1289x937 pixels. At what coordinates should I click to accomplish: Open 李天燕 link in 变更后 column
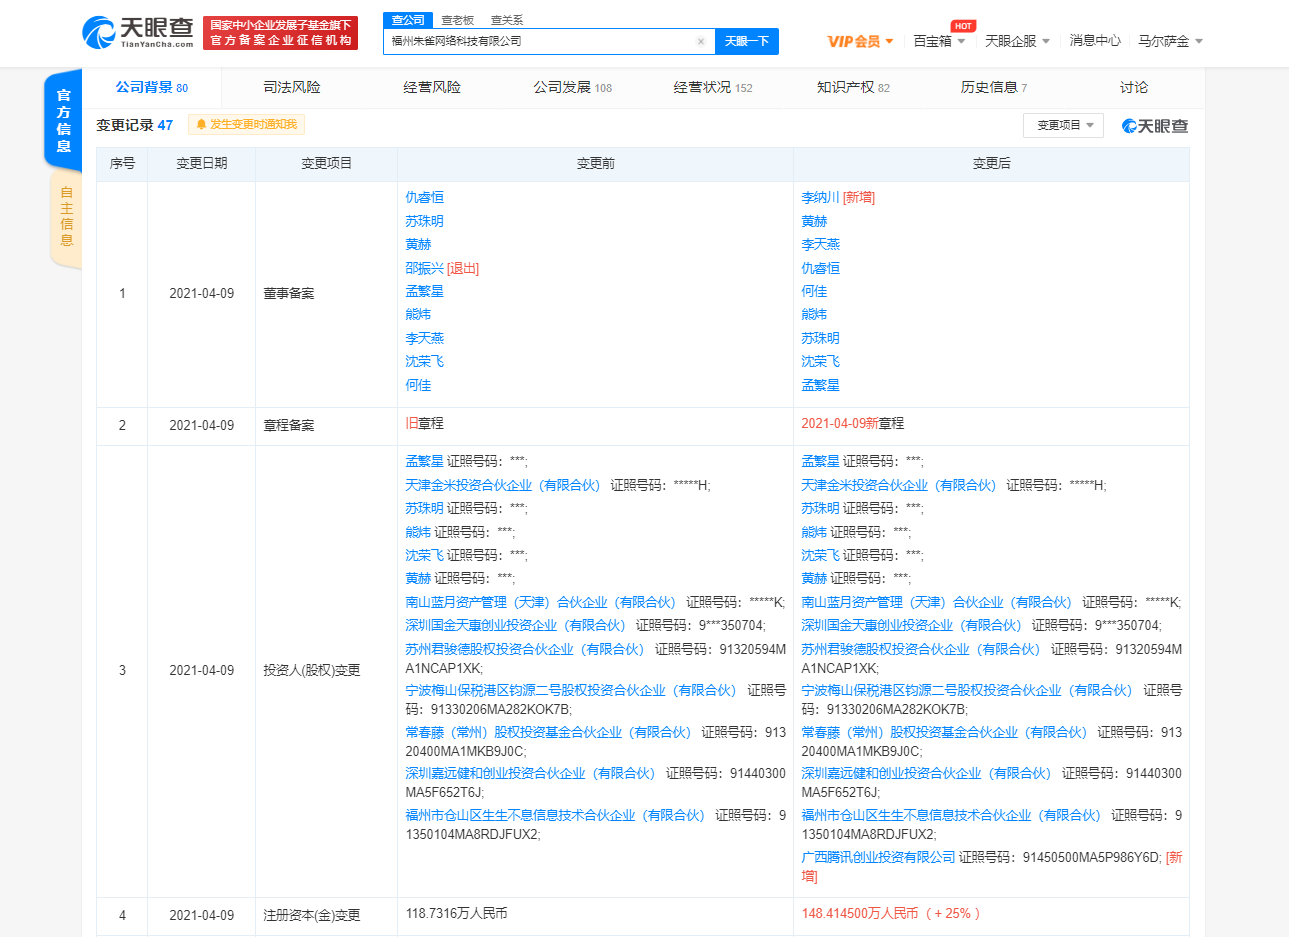(820, 244)
